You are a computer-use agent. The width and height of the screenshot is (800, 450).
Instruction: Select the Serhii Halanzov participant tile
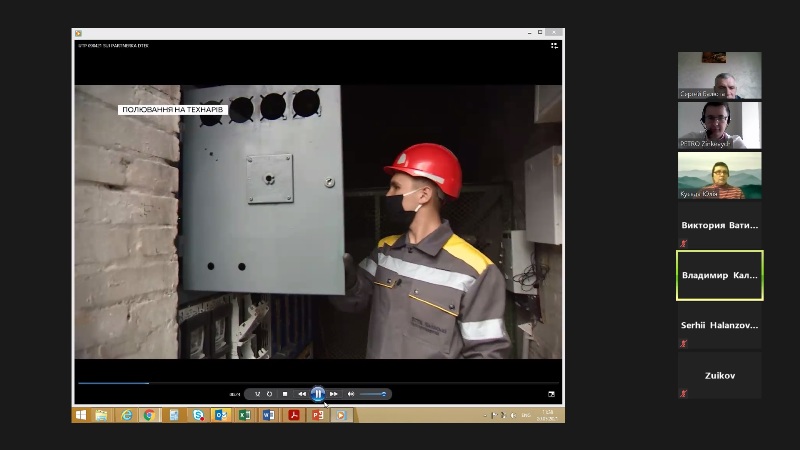(x=719, y=325)
